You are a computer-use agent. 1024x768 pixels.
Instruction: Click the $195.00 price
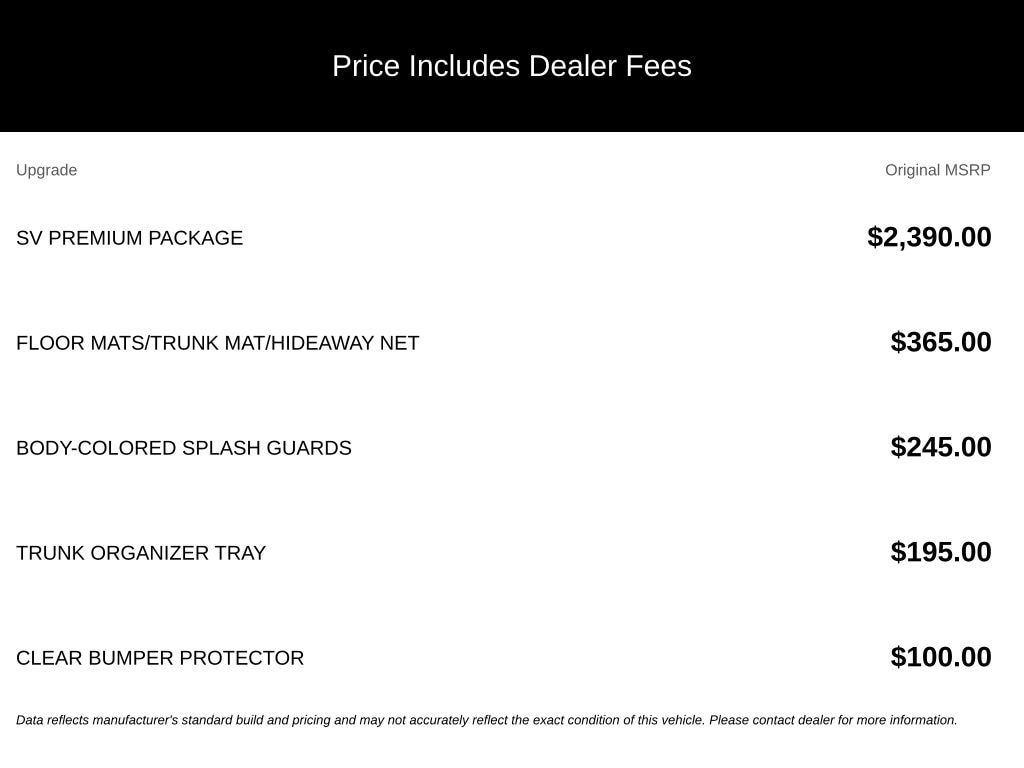941,552
